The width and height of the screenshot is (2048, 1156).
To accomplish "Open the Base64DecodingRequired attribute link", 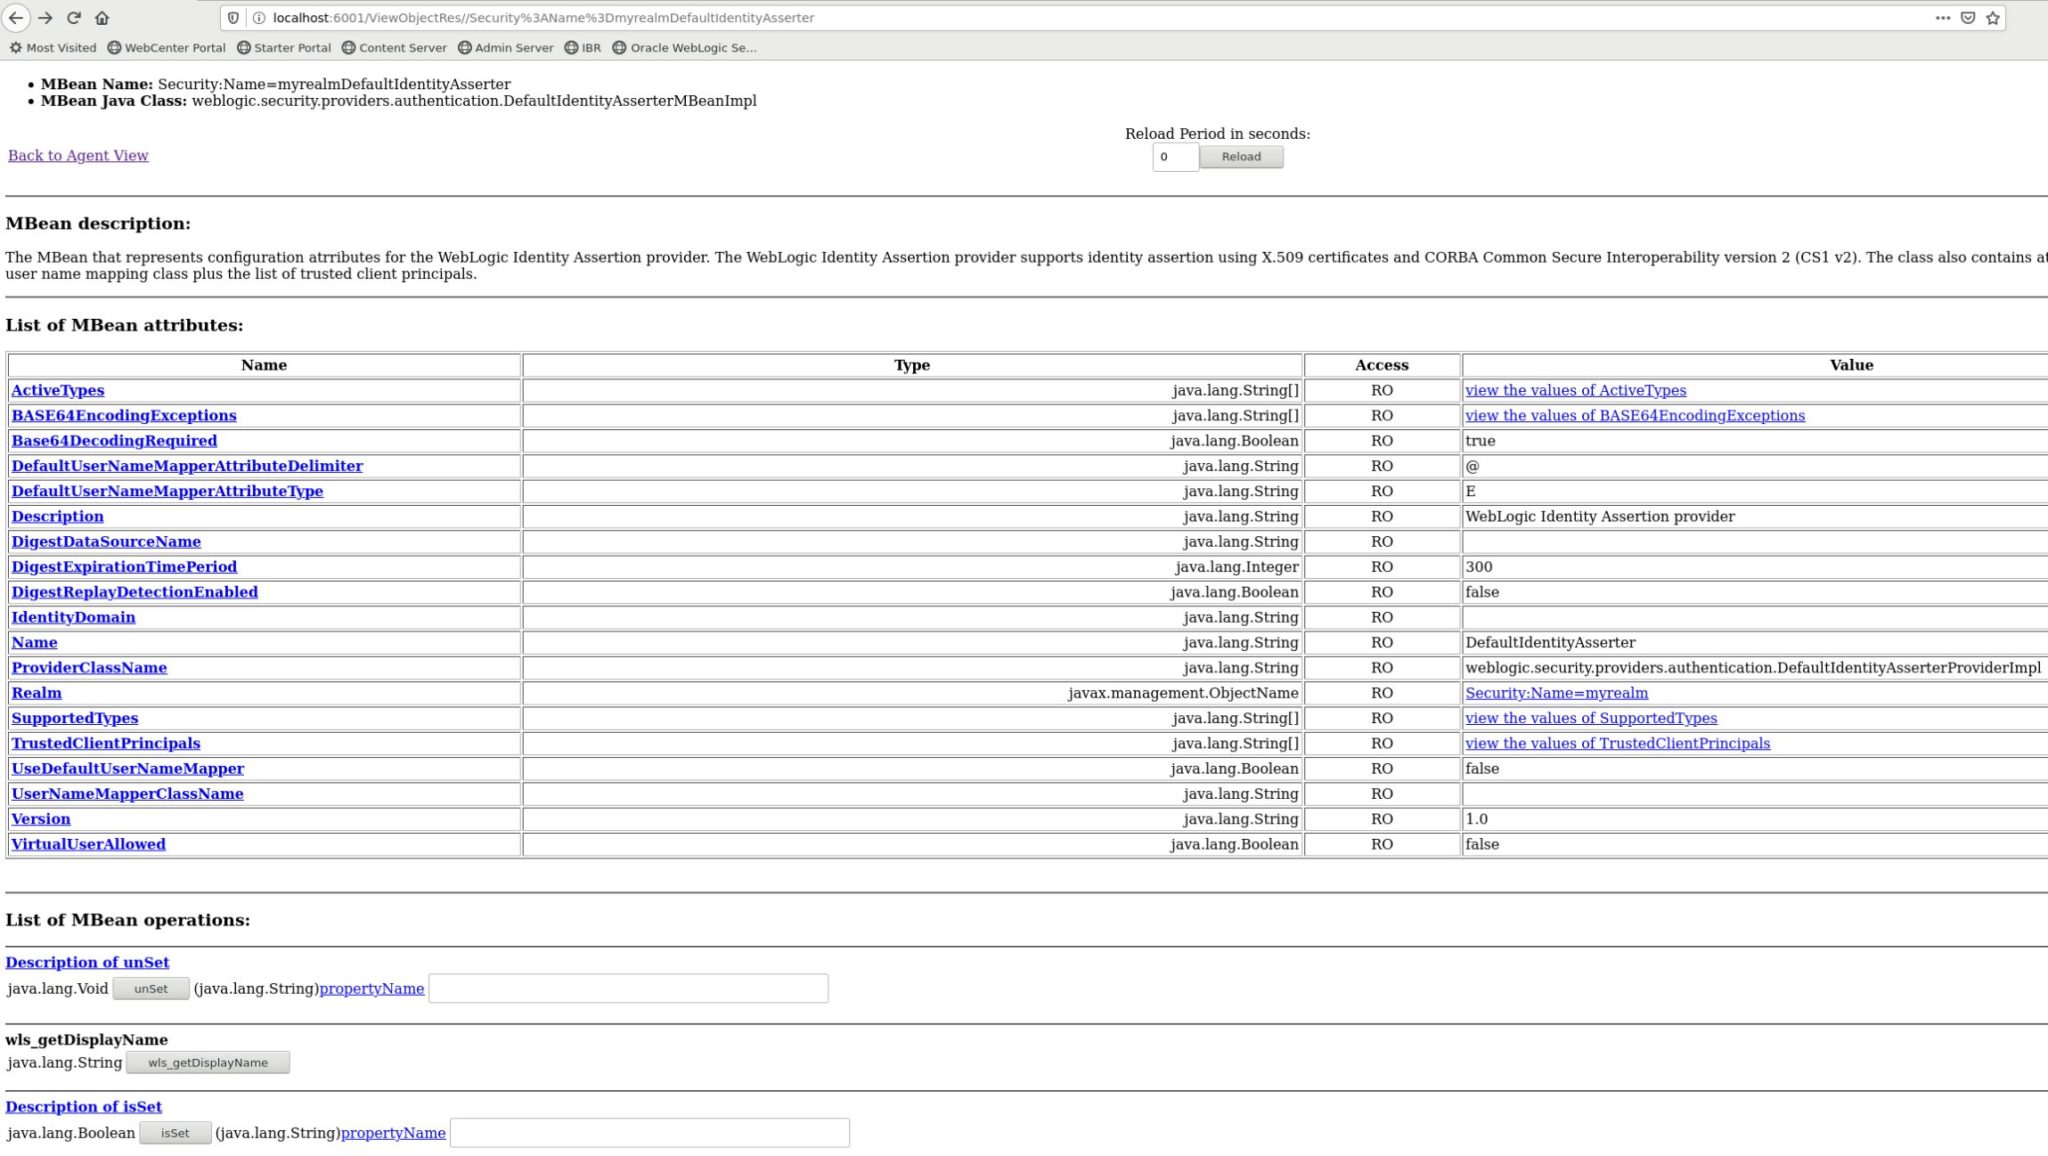I will pyautogui.click(x=114, y=440).
